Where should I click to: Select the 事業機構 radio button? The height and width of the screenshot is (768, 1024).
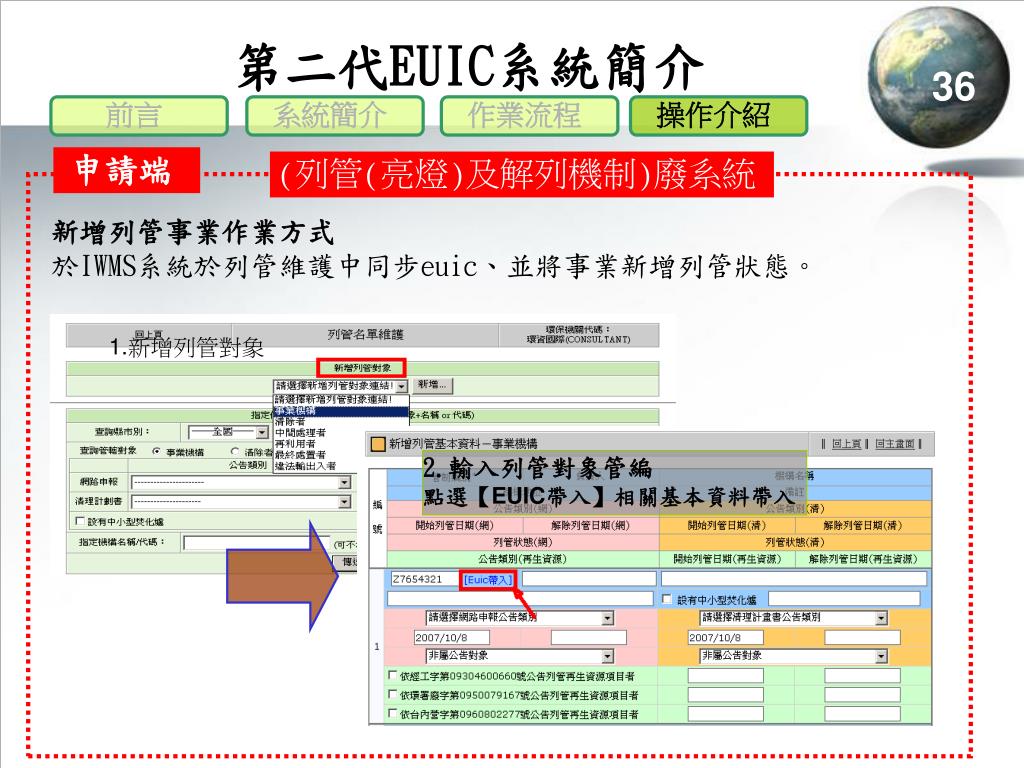156,451
